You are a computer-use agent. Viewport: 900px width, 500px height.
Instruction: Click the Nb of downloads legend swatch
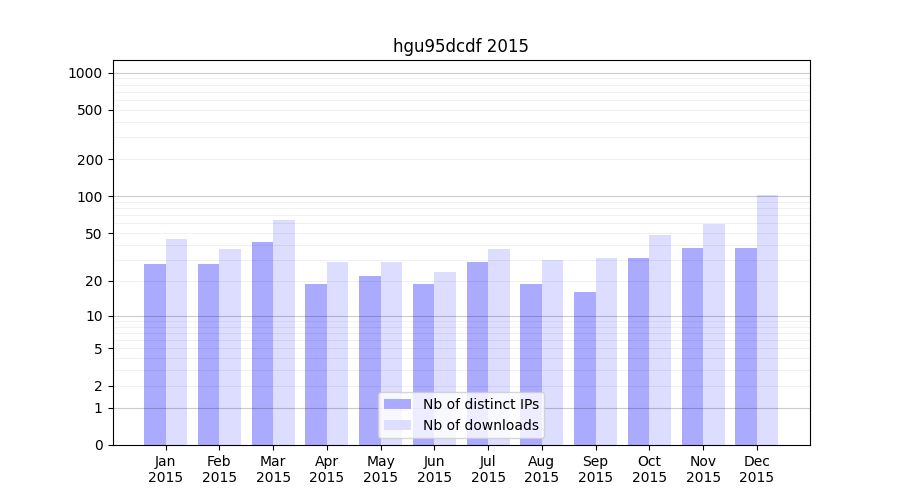[x=397, y=425]
